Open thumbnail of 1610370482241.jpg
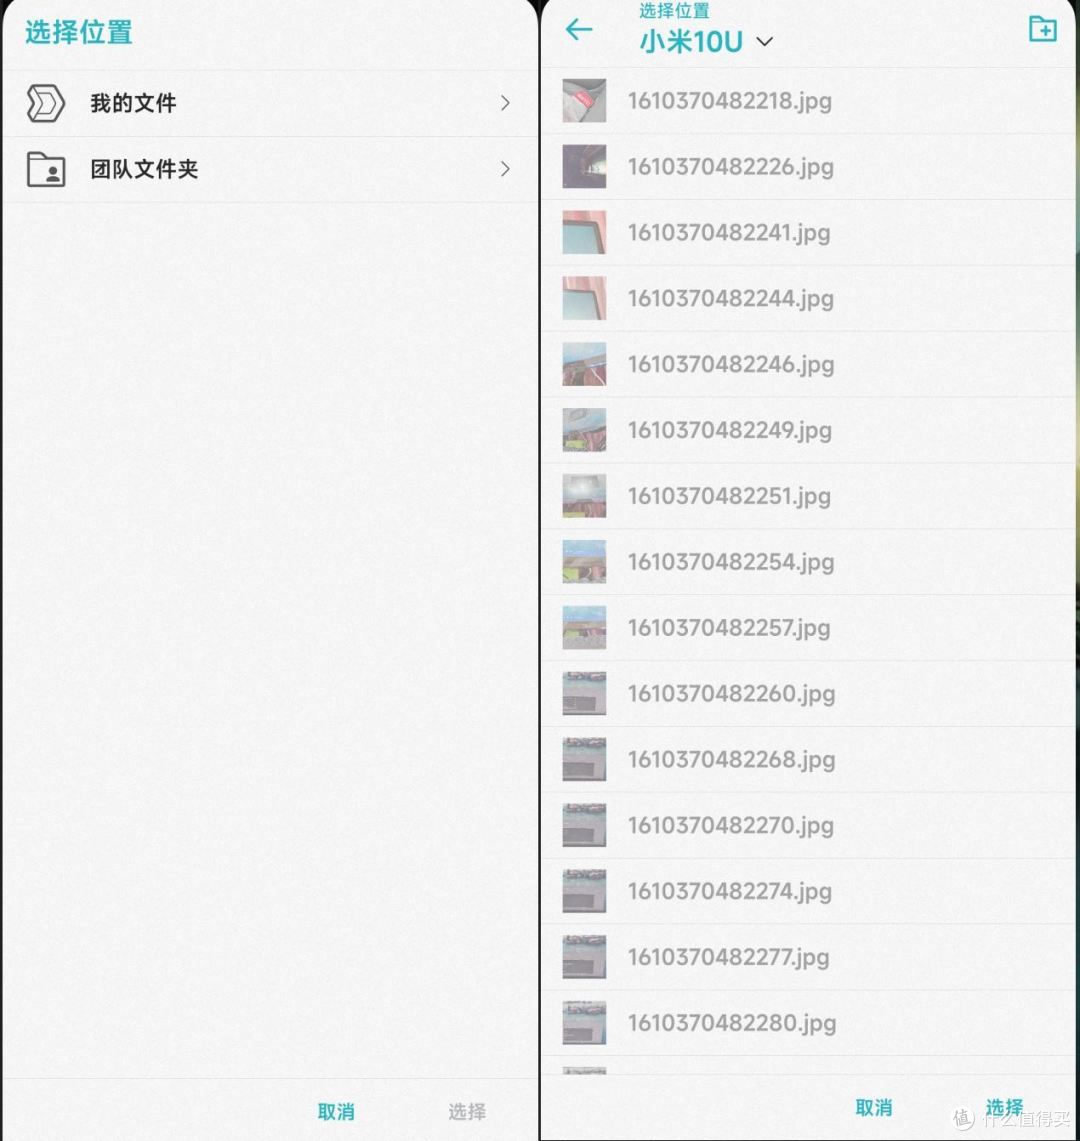 (x=584, y=232)
